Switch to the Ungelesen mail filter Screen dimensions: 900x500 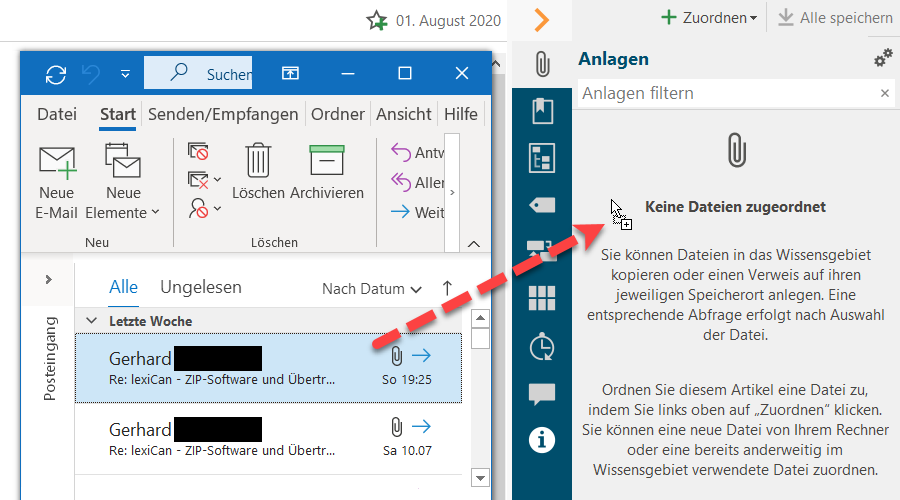(x=201, y=287)
